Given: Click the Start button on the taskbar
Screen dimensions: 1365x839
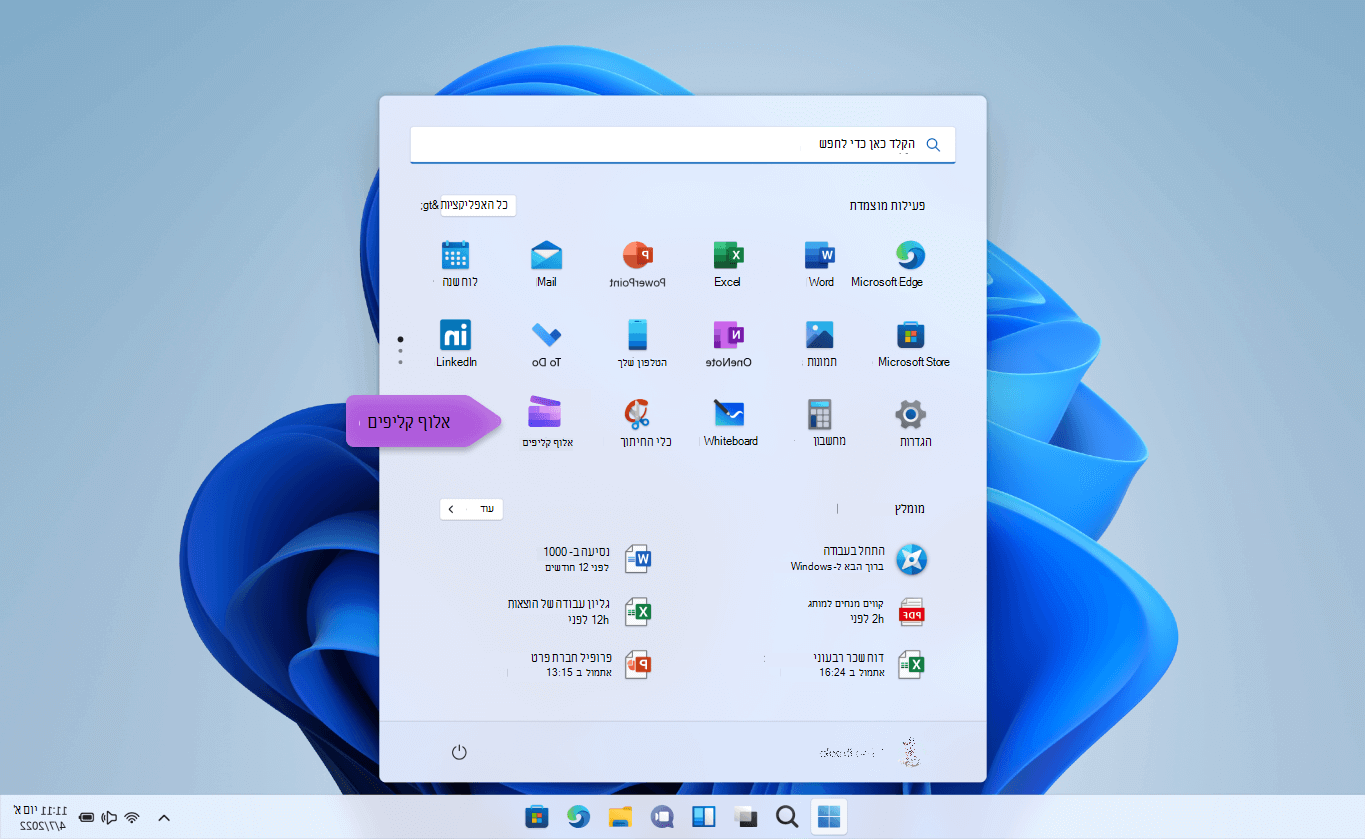Looking at the screenshot, I should (829, 817).
